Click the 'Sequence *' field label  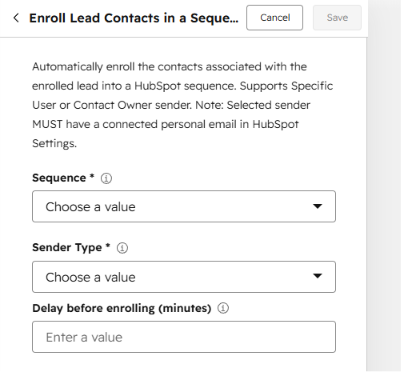(63, 178)
